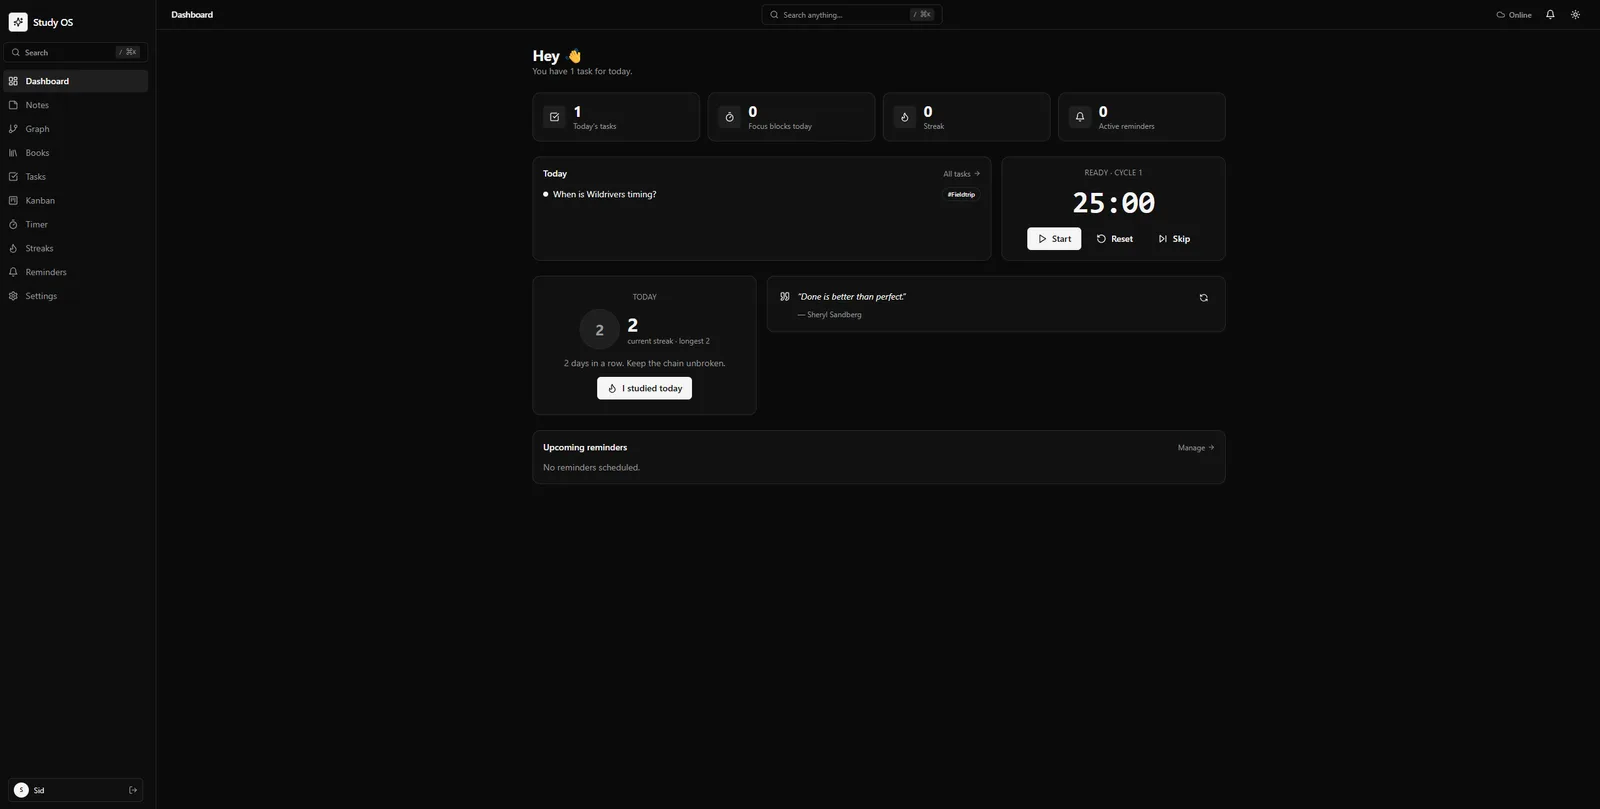
Task: Click the Timer sidebar icon
Action: click(13, 225)
